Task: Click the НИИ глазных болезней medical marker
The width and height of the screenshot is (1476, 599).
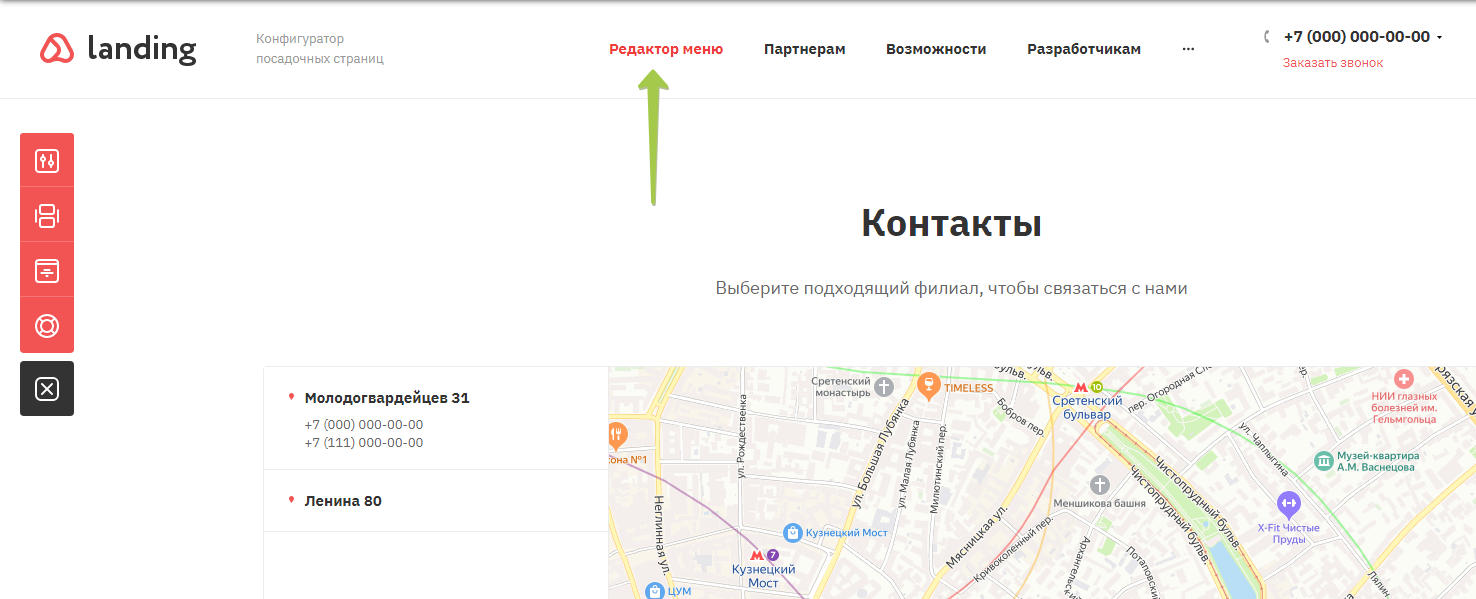Action: pos(1403,379)
